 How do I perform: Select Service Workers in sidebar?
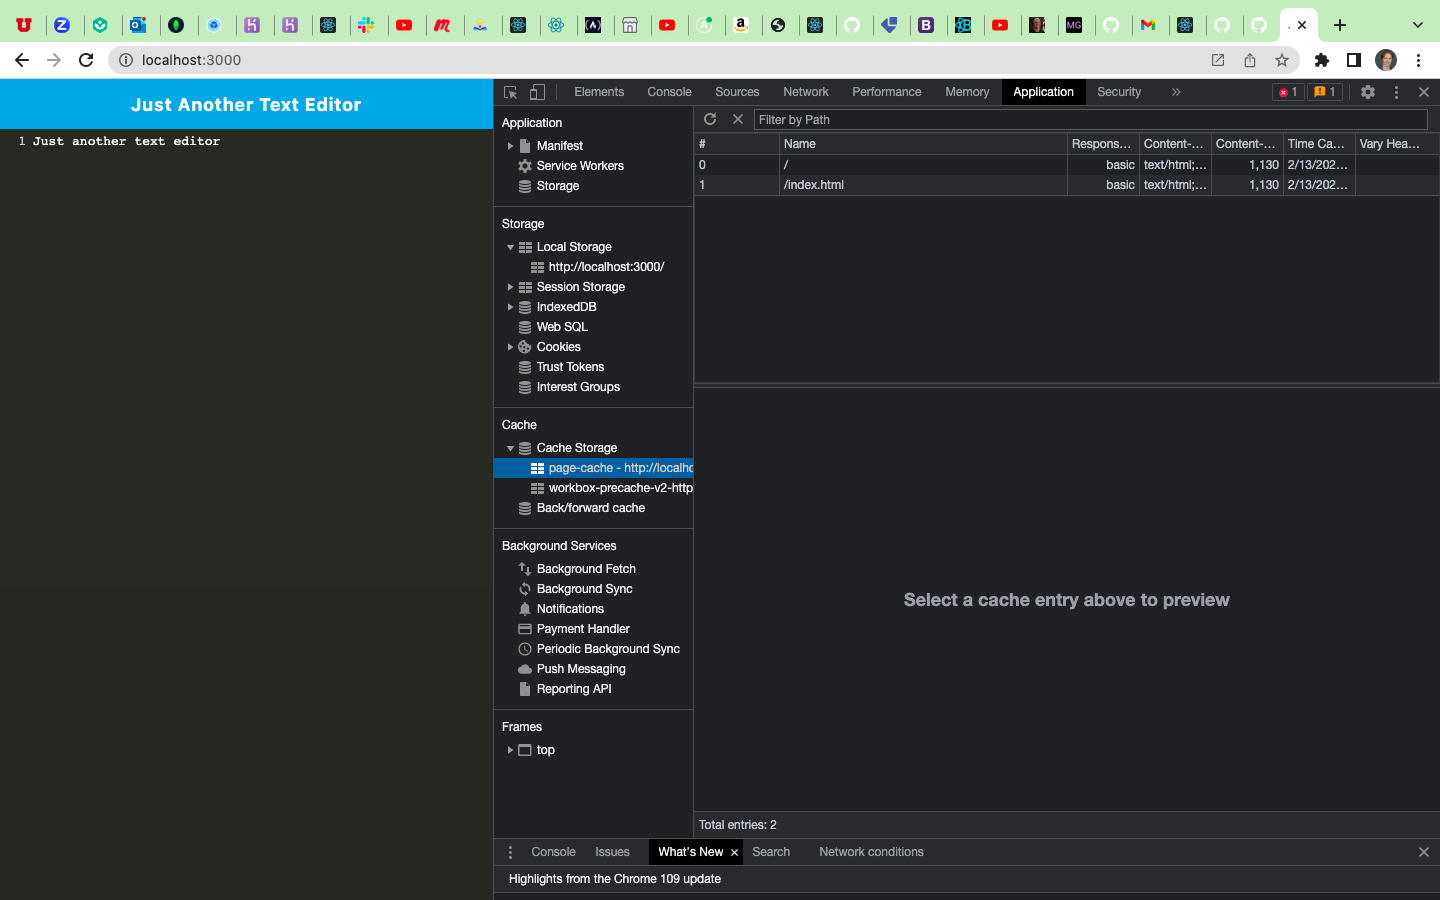(x=580, y=166)
